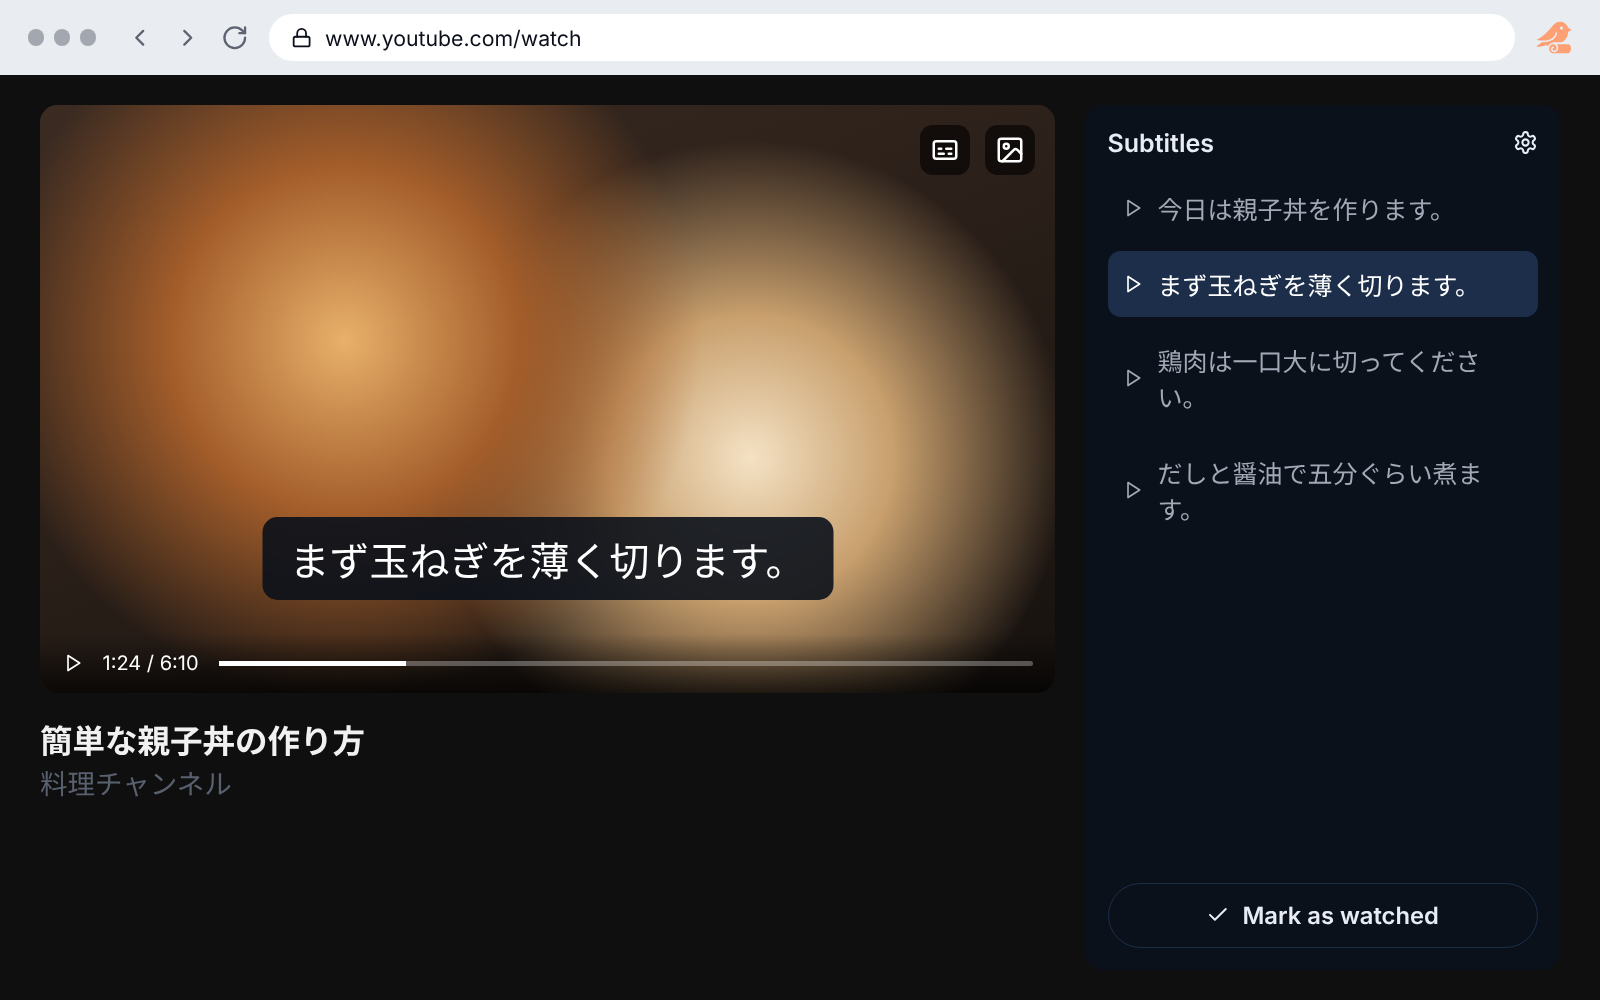Go back in browser history
Screen dimensions: 1600x1000
point(140,38)
